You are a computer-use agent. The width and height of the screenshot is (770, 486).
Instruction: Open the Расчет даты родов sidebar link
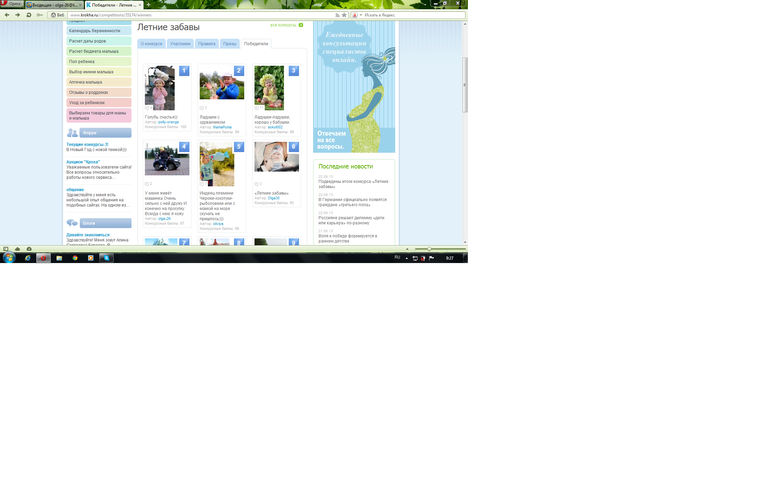click(99, 41)
